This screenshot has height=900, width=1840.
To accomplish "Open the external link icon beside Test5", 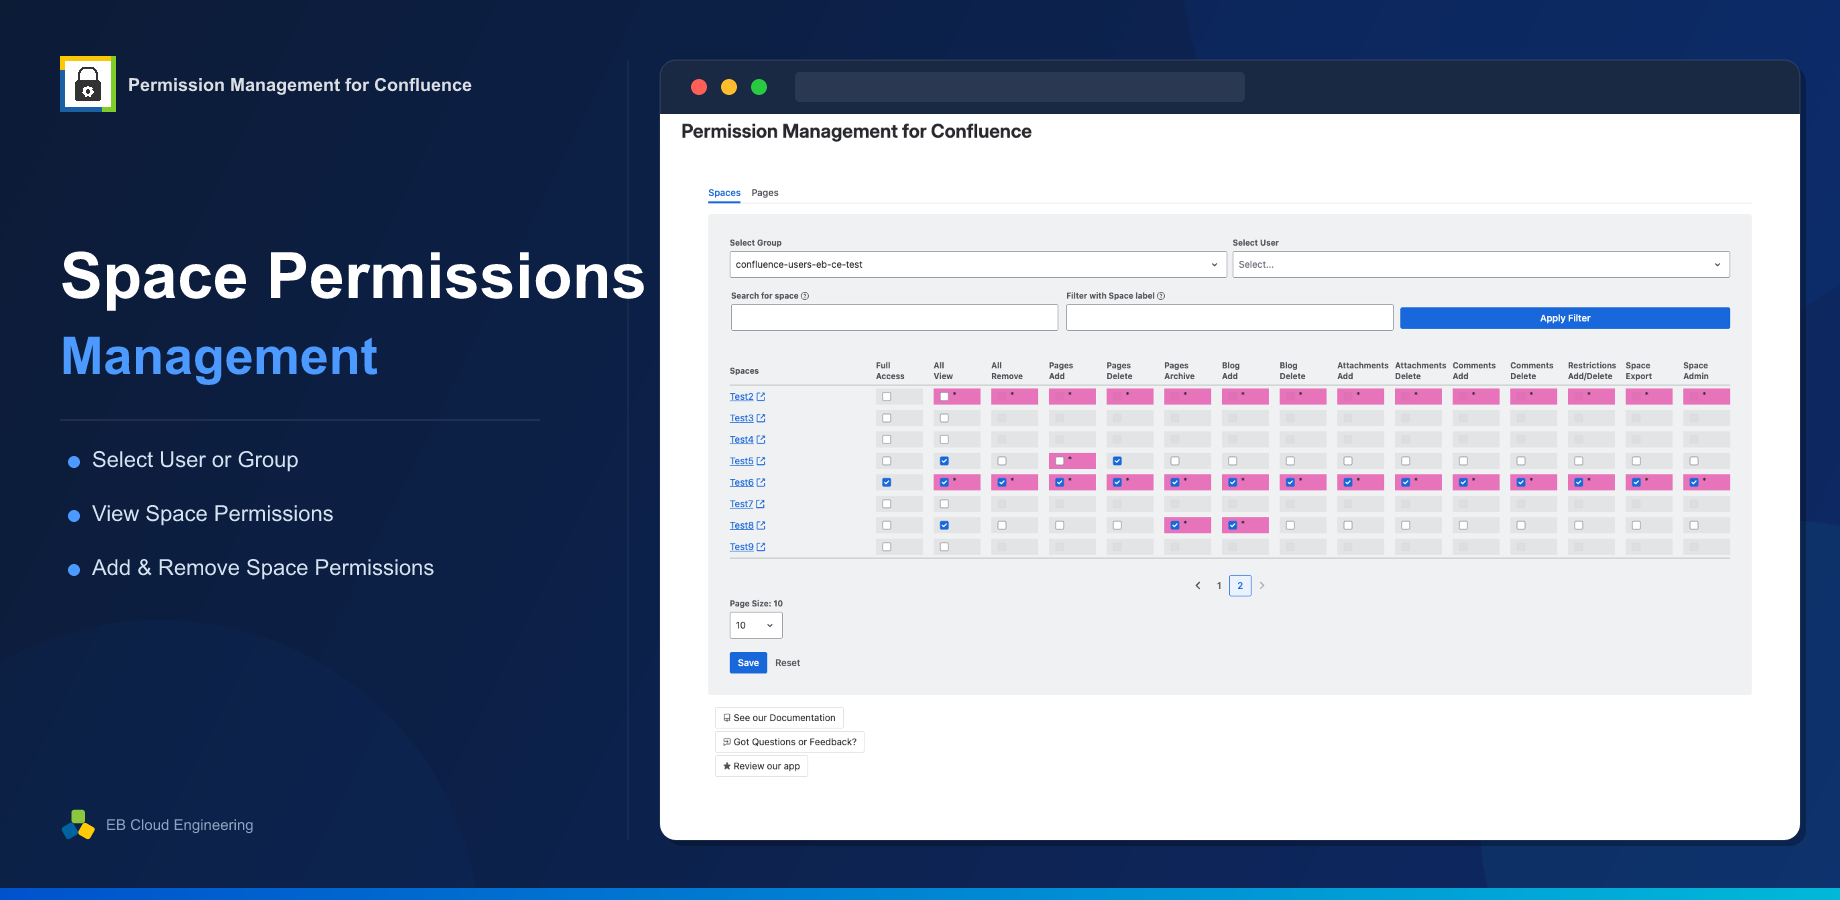I will (x=761, y=461).
